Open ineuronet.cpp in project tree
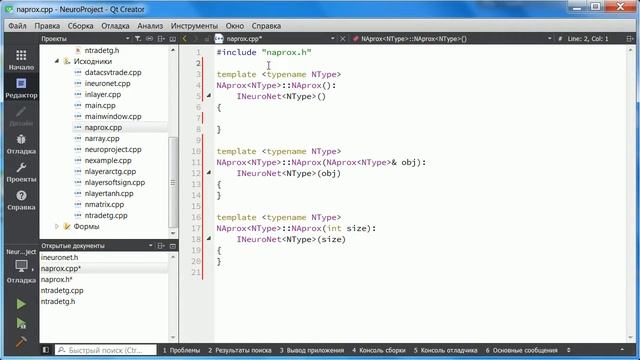The image size is (640, 360). (x=107, y=83)
